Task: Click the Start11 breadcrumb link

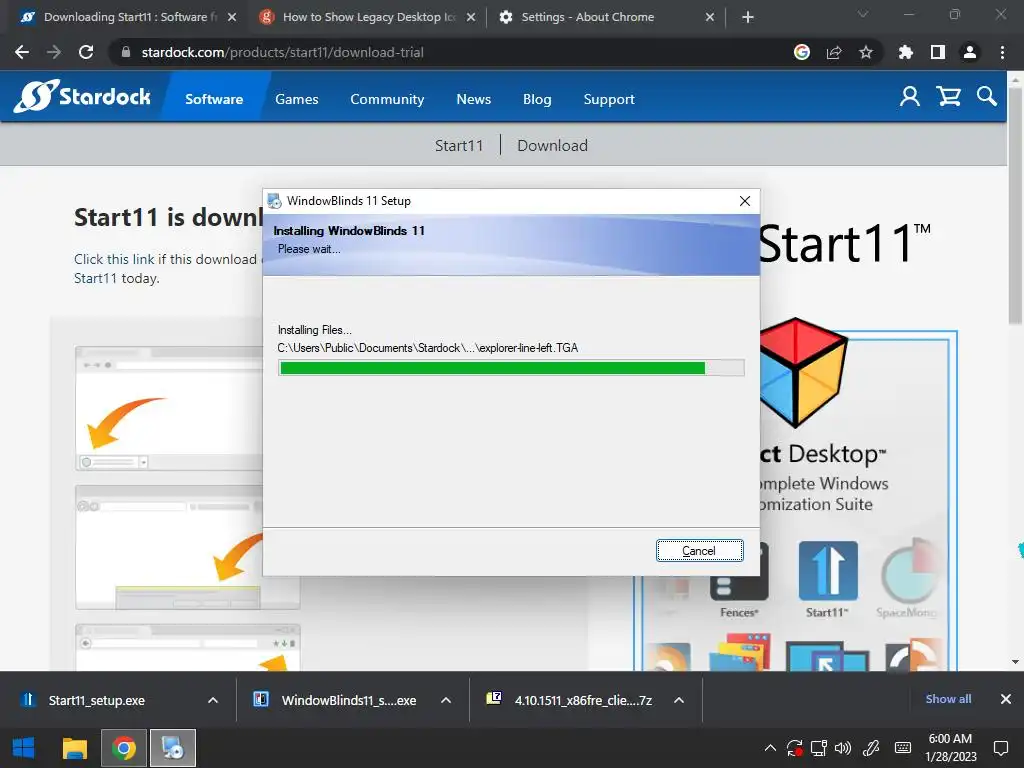Action: coord(459,145)
